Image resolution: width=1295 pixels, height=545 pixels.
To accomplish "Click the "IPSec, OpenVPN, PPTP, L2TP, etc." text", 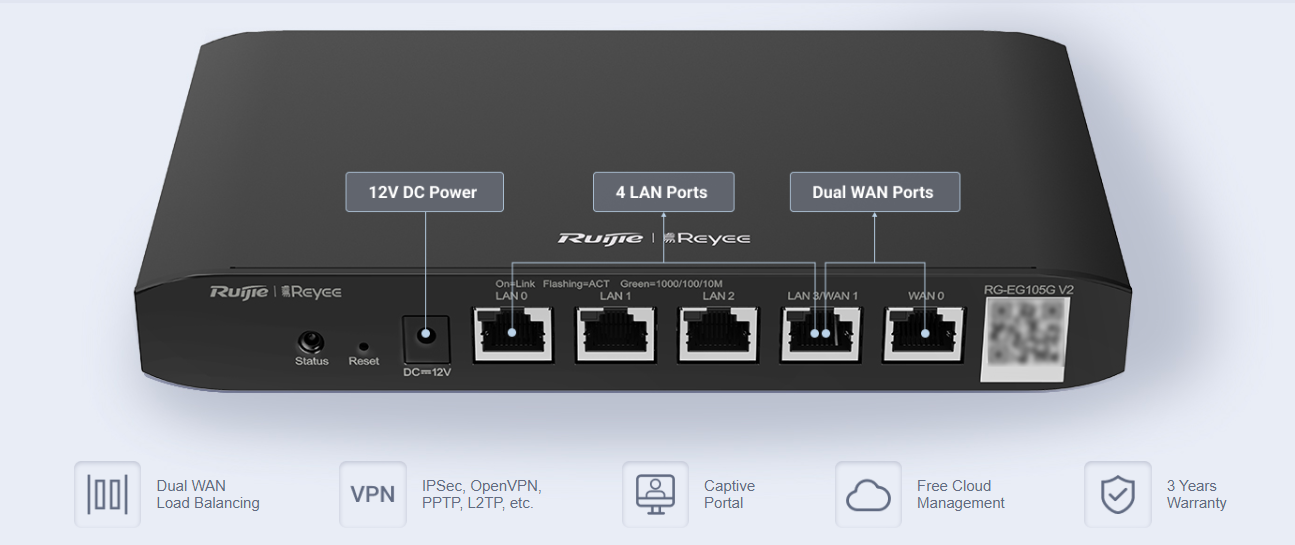I will (x=482, y=494).
